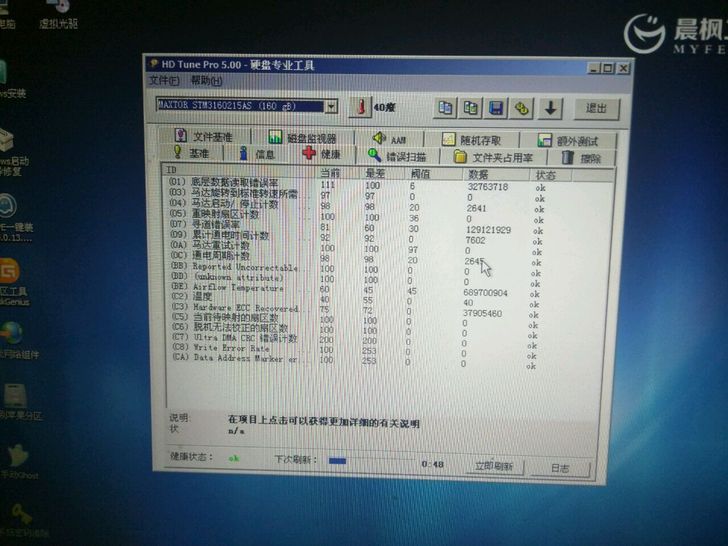Click the copy screenshot toolbar icon
The width and height of the screenshot is (728, 546).
tap(471, 108)
